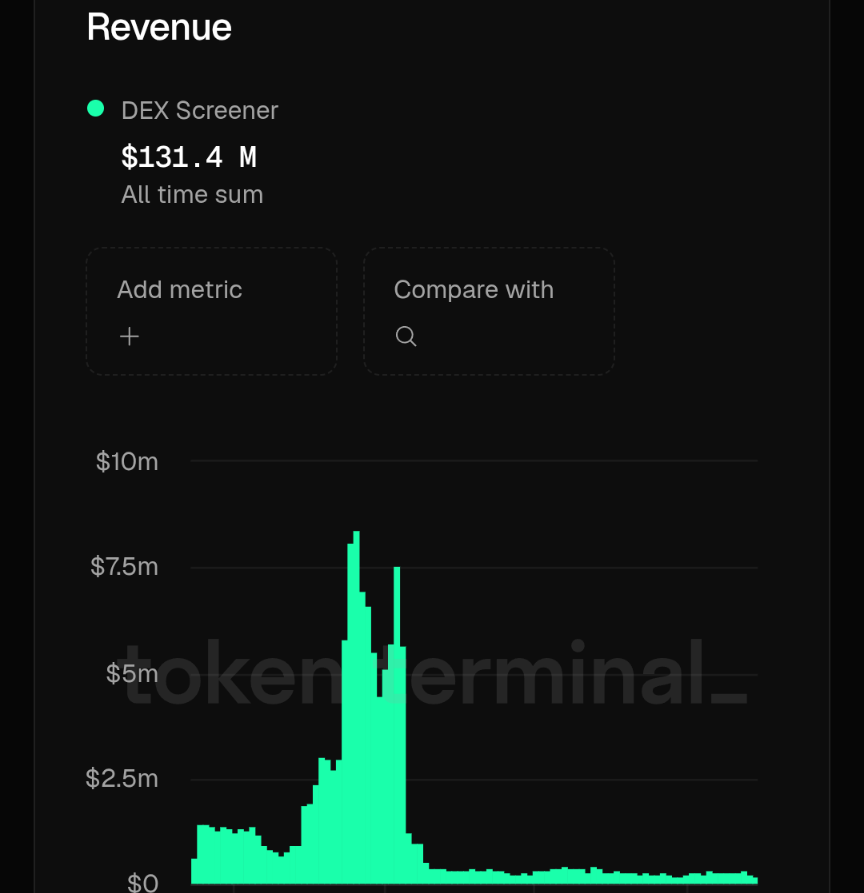
Task: Click the plus icon under Add metric
Action: 129,336
